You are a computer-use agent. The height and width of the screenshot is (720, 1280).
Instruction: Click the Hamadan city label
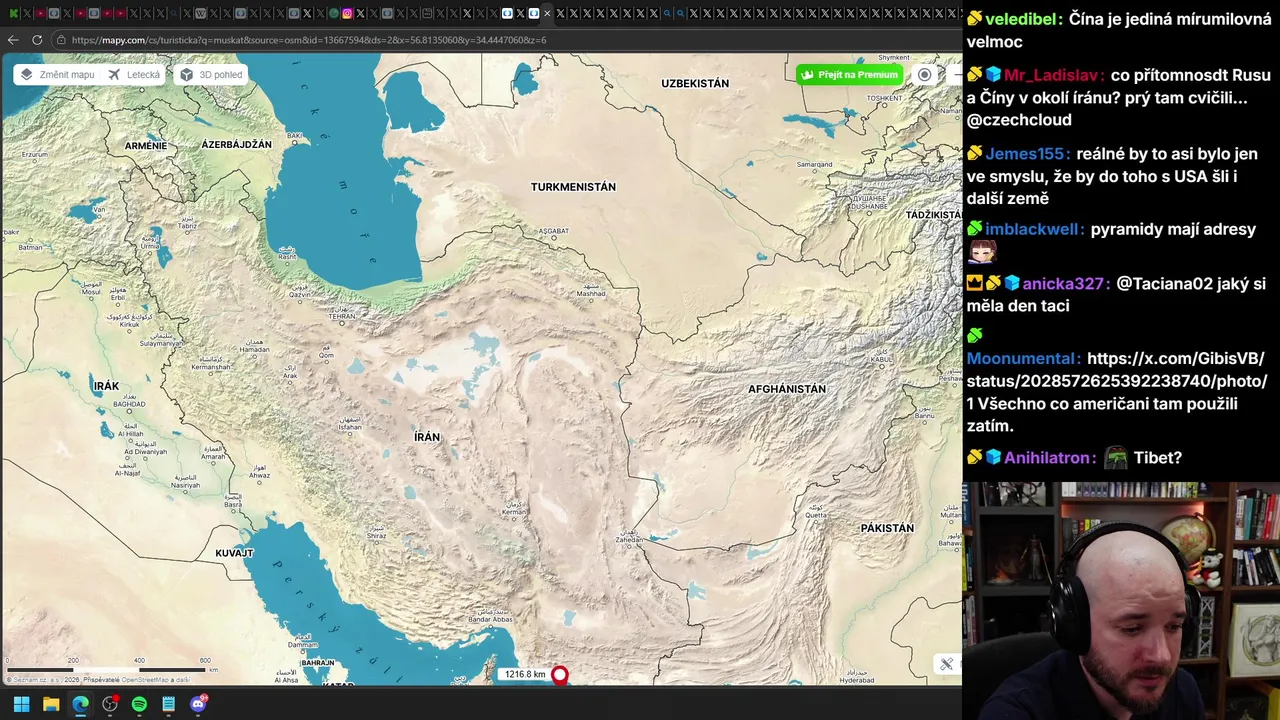(255, 349)
